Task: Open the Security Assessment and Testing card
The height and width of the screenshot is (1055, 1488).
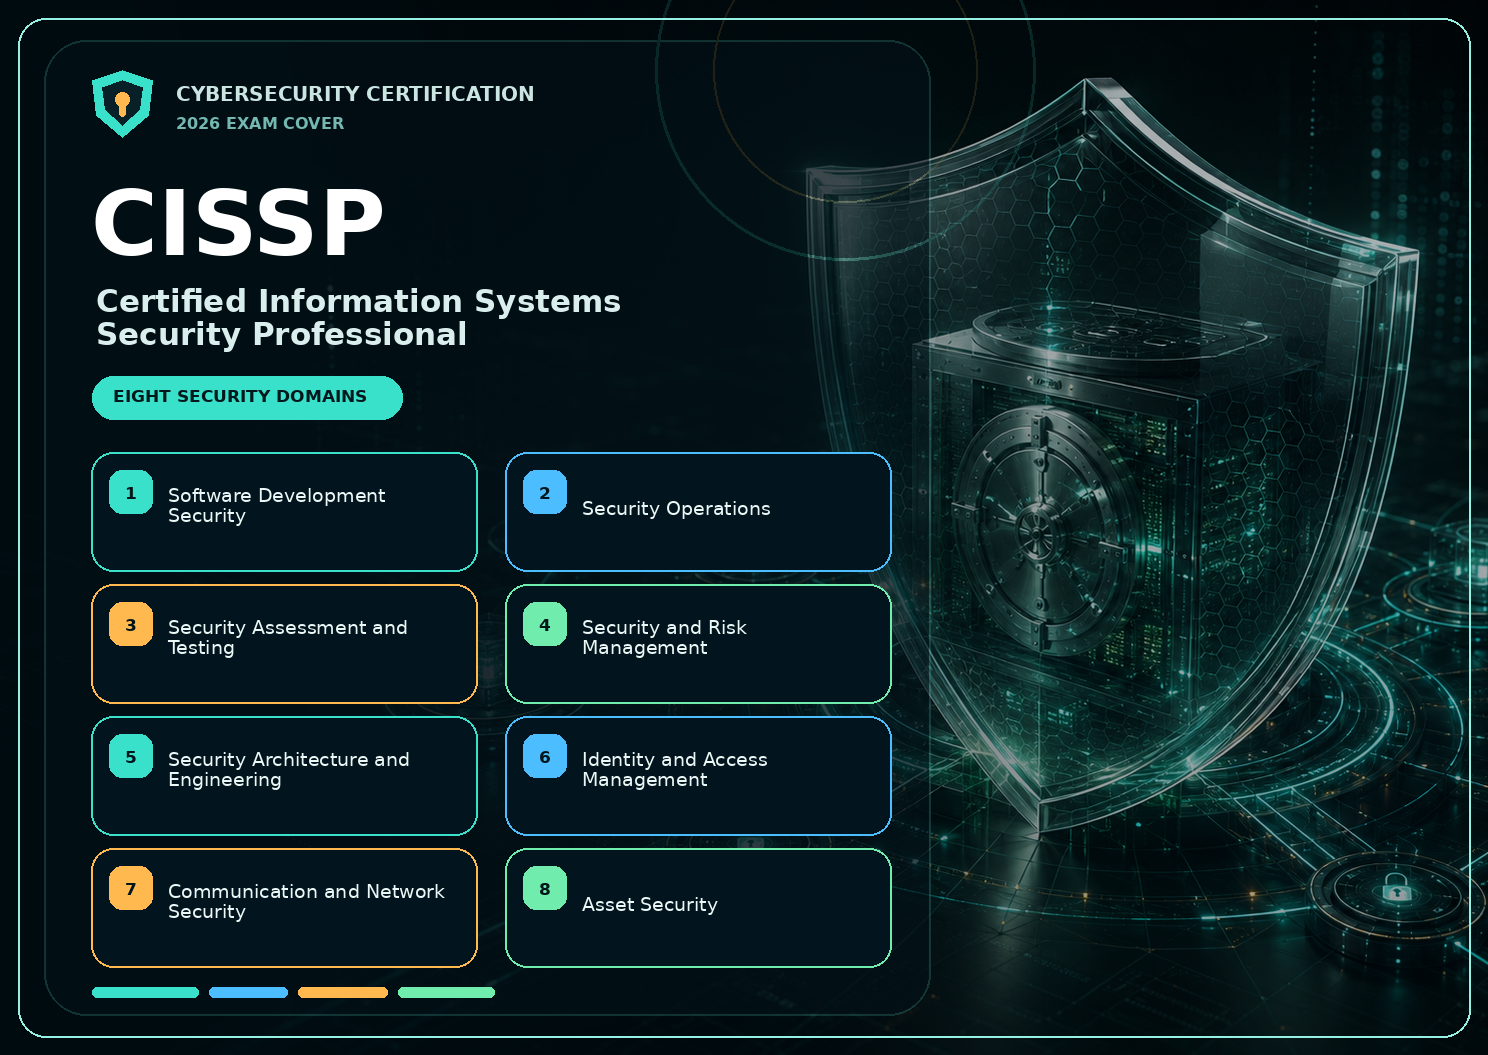Action: coord(284,644)
